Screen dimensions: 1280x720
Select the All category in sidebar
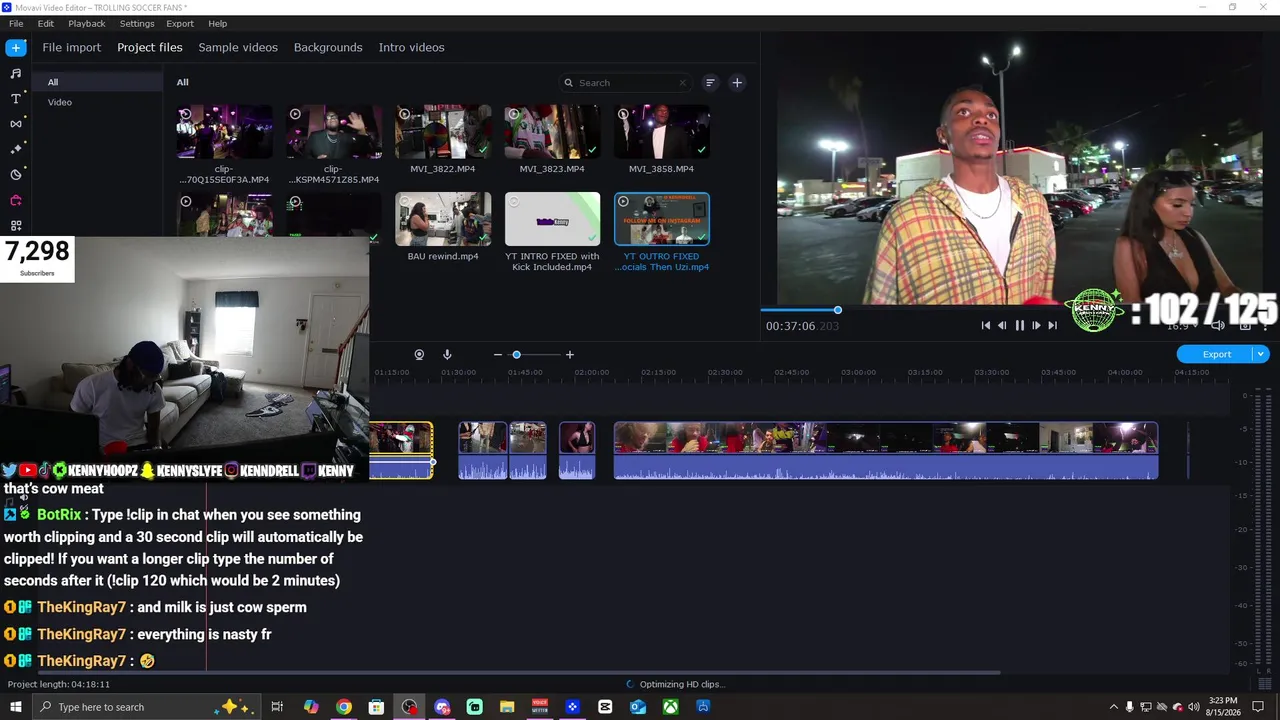pos(97,82)
